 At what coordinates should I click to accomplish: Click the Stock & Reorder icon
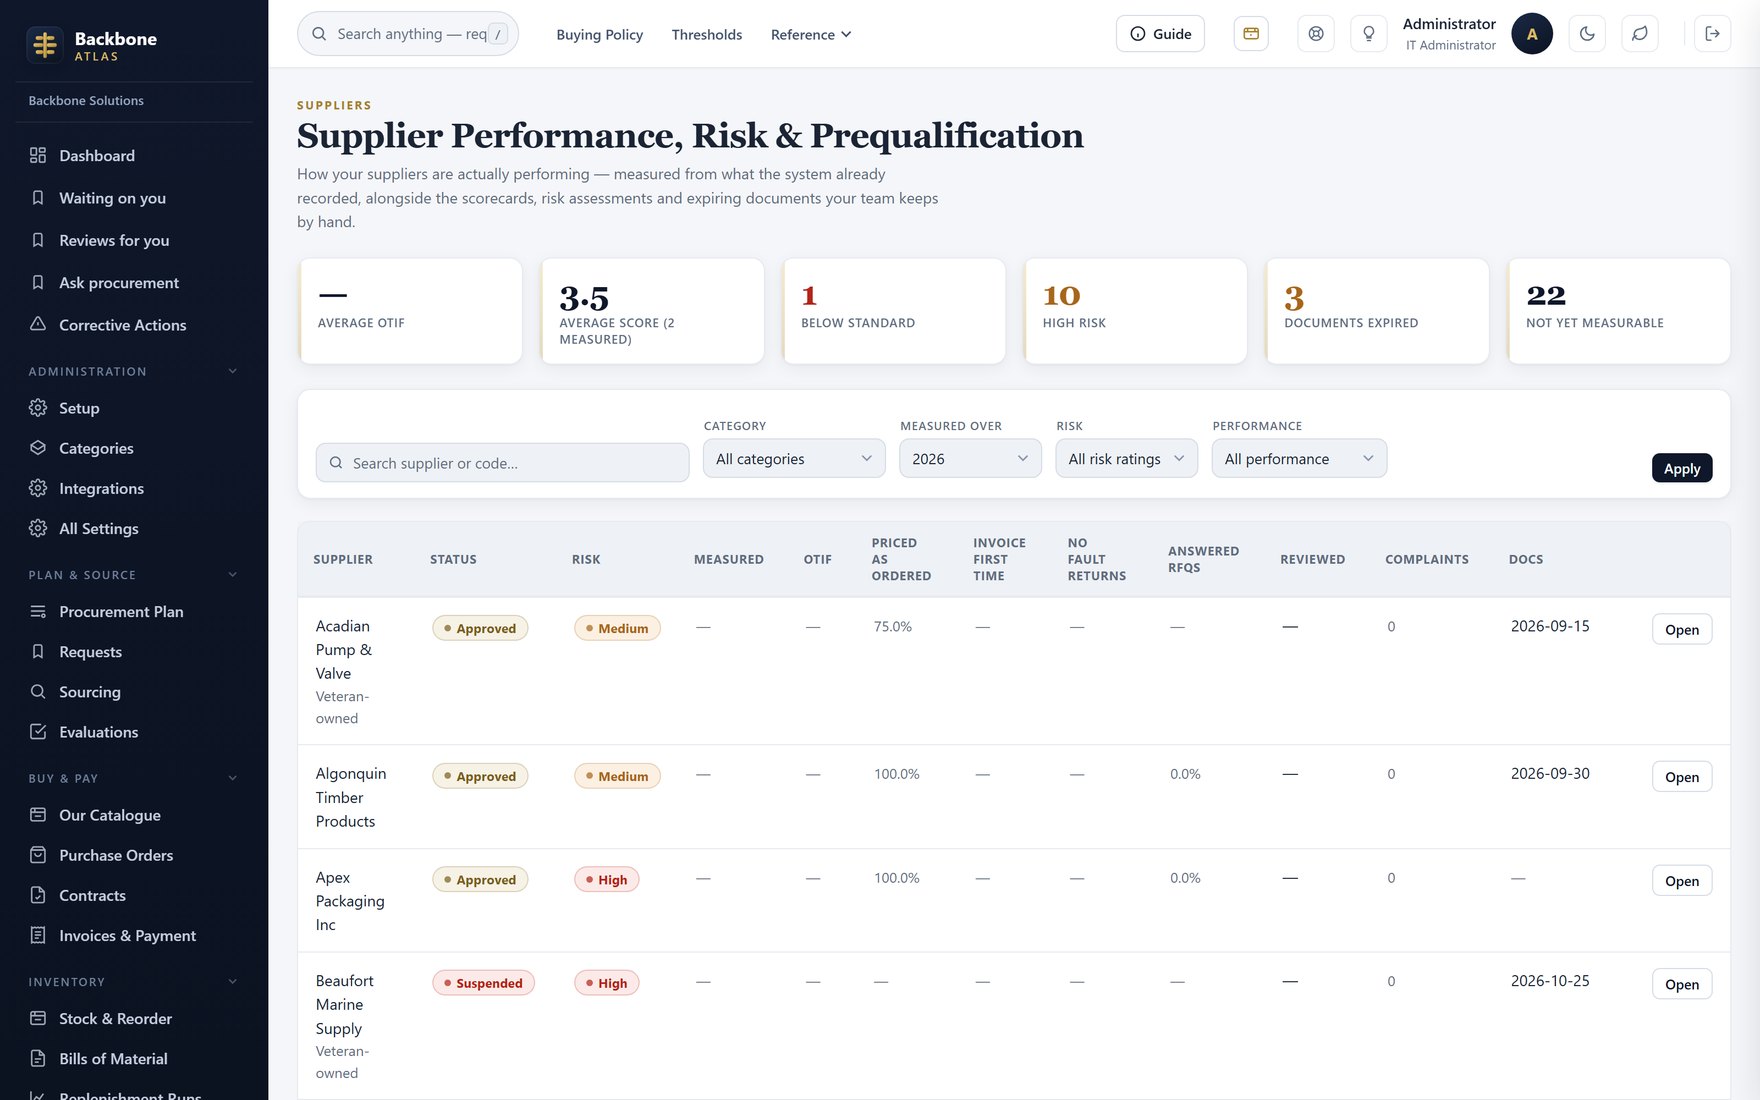(38, 1018)
